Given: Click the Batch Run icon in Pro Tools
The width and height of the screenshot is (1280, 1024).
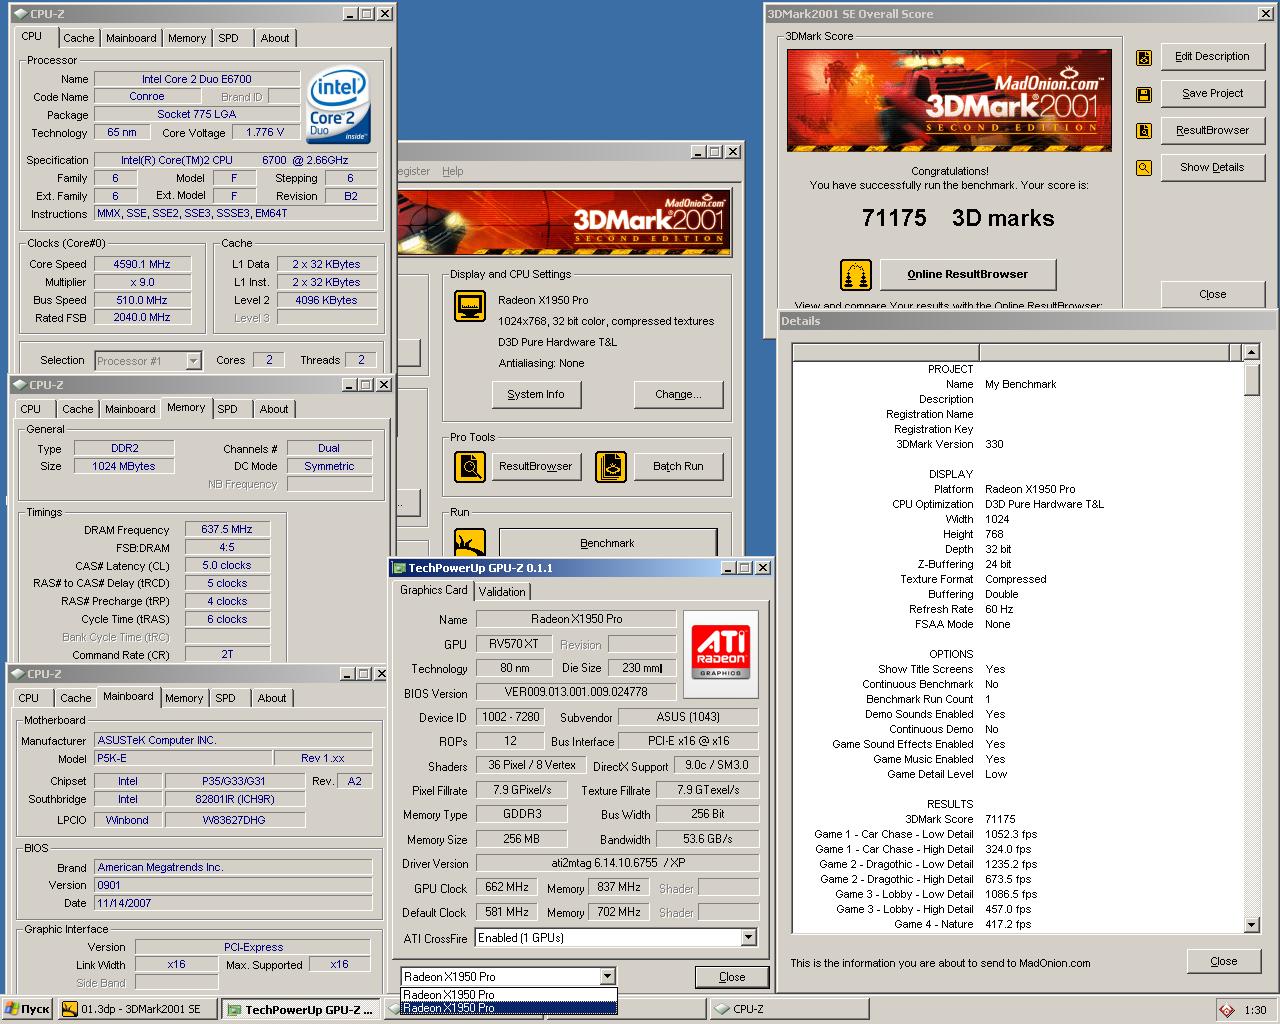Looking at the screenshot, I should point(610,466).
